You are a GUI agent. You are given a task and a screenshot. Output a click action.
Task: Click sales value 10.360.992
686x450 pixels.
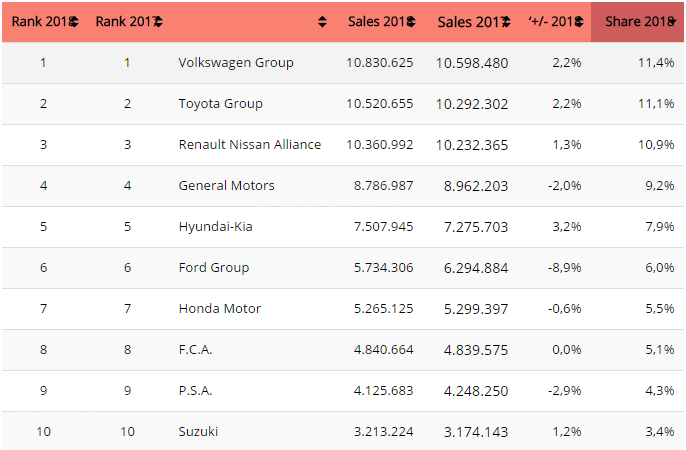pyautogui.click(x=380, y=145)
